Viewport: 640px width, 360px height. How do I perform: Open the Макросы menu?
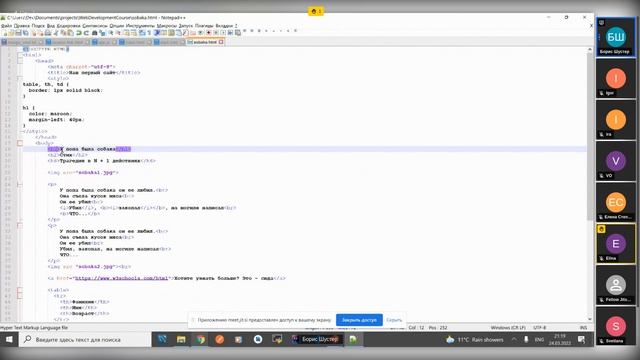(167, 26)
